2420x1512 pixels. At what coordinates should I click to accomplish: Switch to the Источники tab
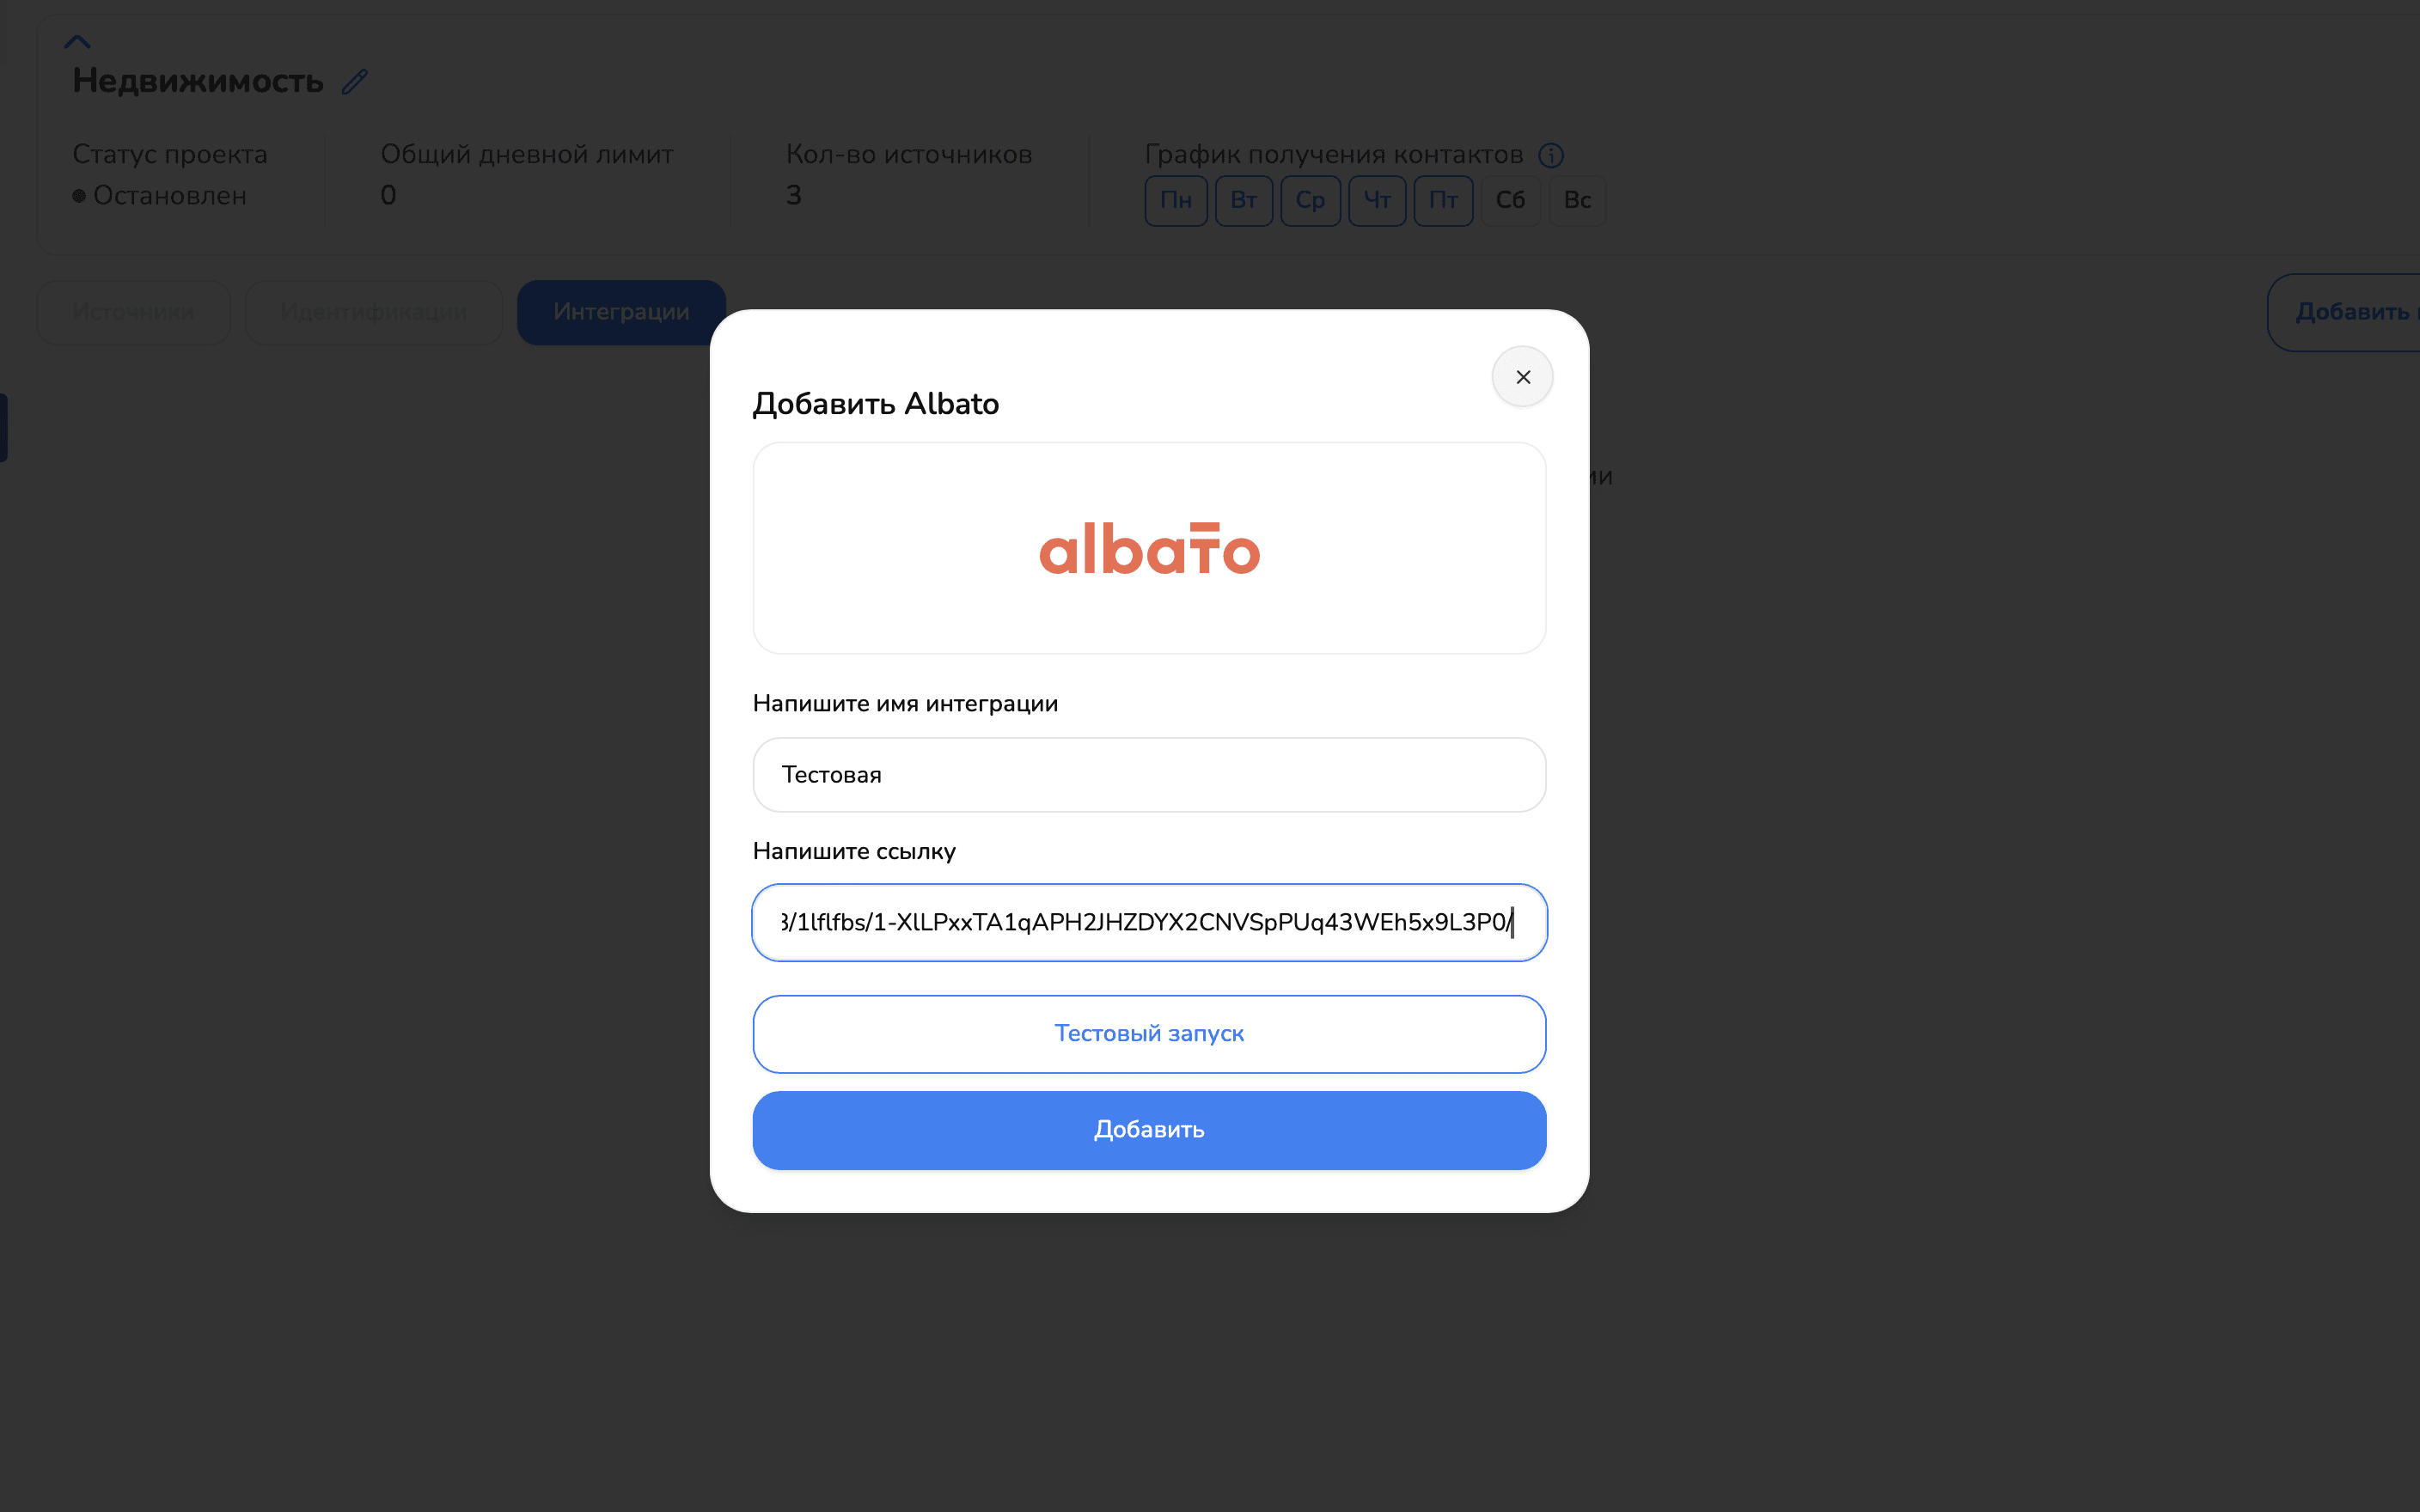(132, 312)
